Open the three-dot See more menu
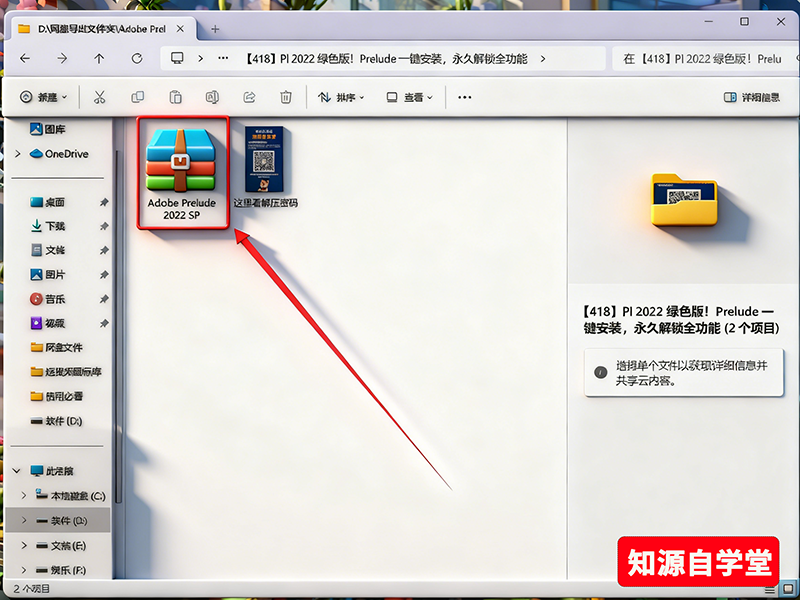The width and height of the screenshot is (800, 600). pyautogui.click(x=464, y=97)
